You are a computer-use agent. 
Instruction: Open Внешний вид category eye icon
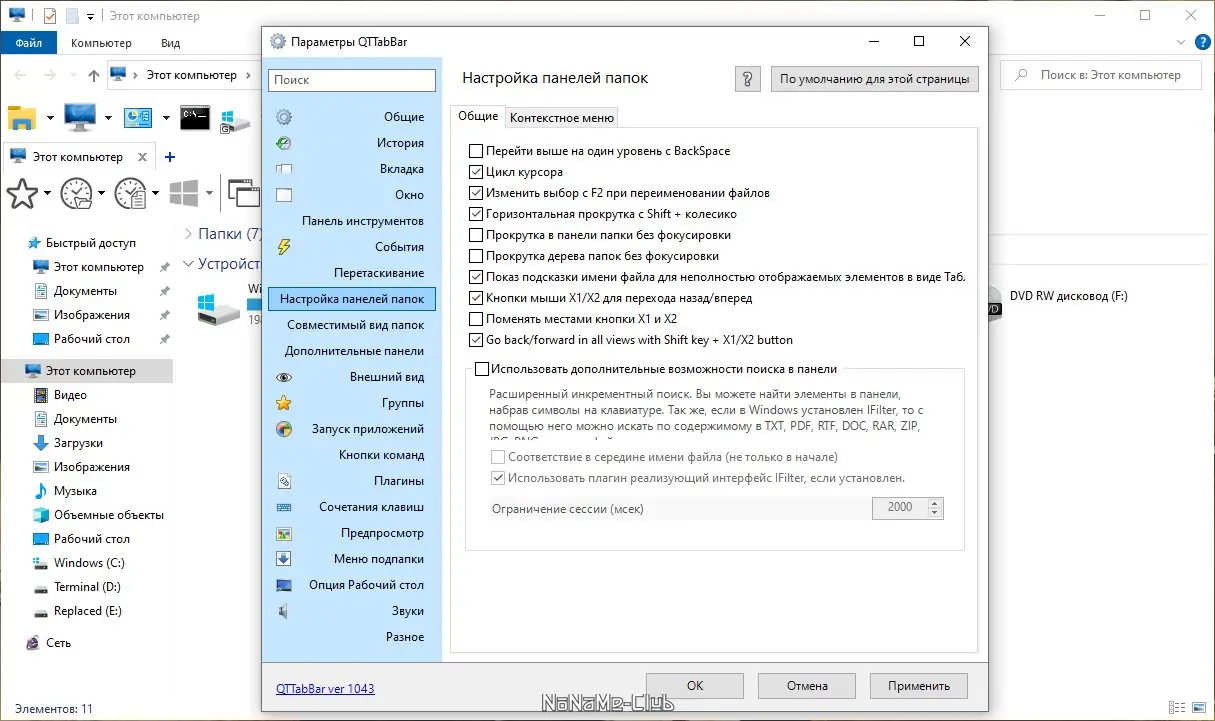coord(284,377)
